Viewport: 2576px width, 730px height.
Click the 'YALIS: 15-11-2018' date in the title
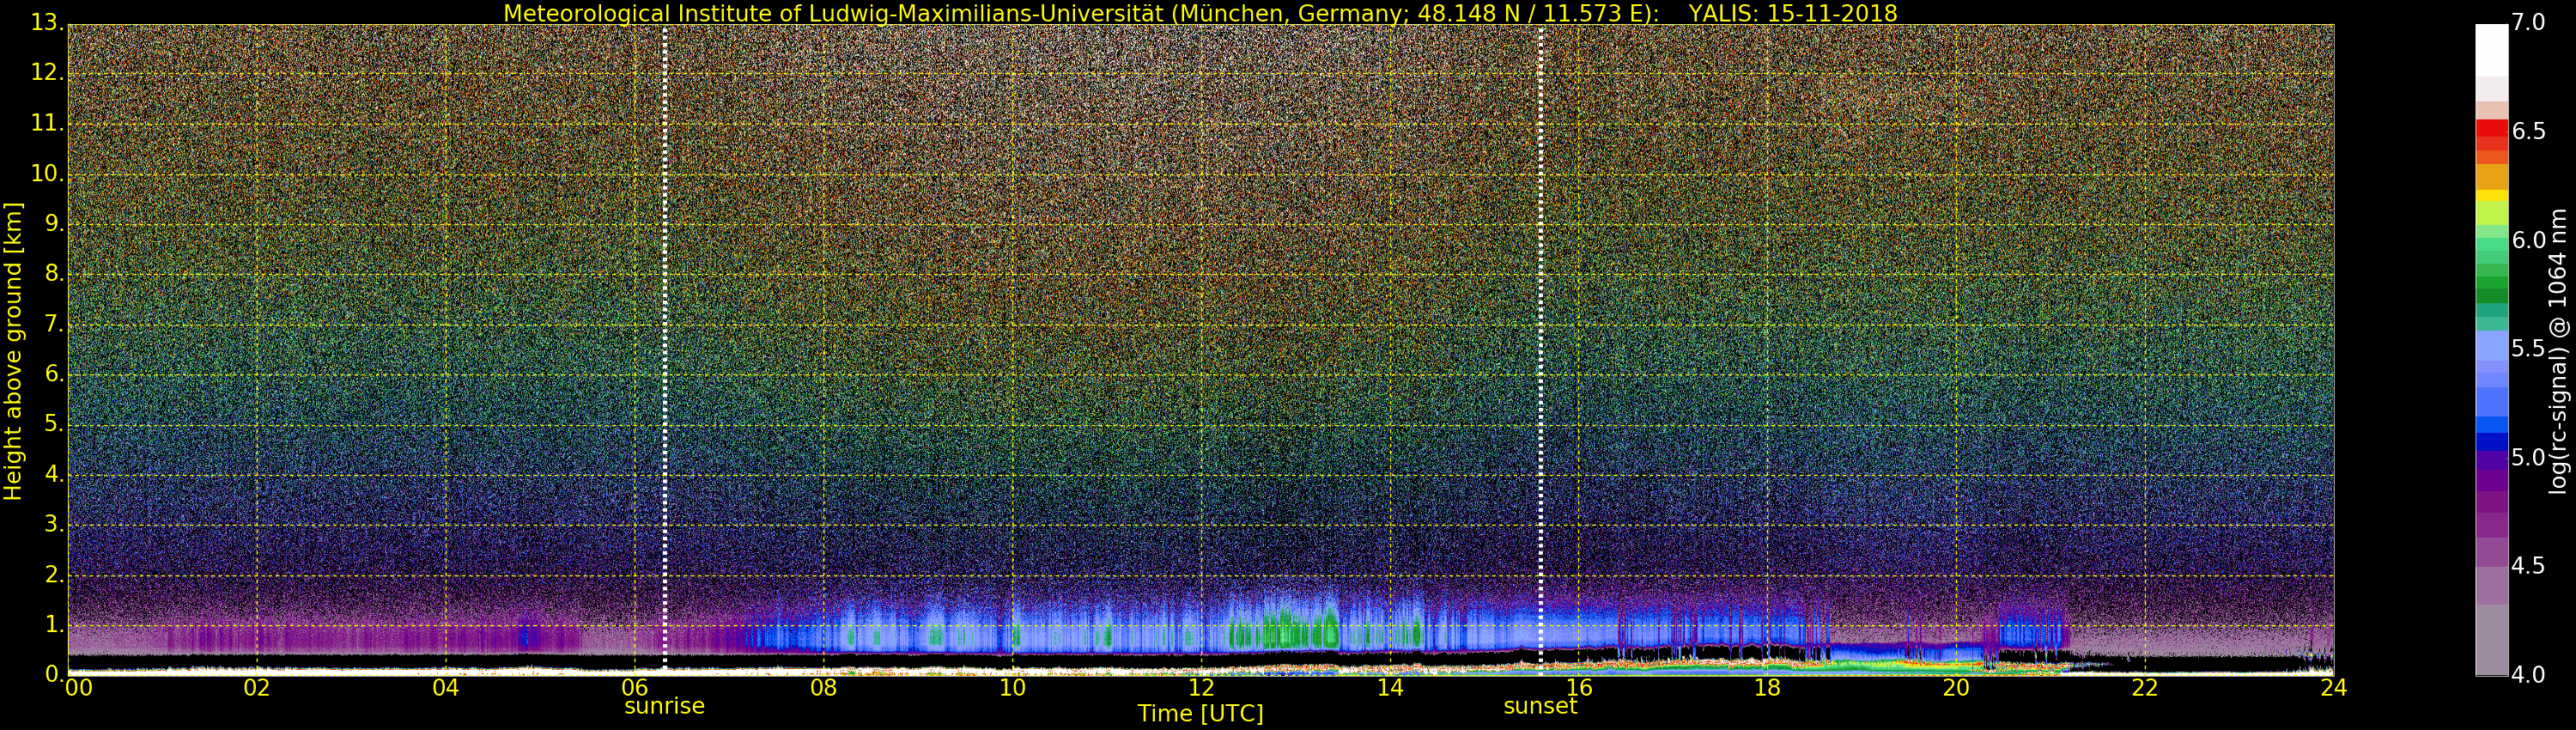tap(1793, 13)
